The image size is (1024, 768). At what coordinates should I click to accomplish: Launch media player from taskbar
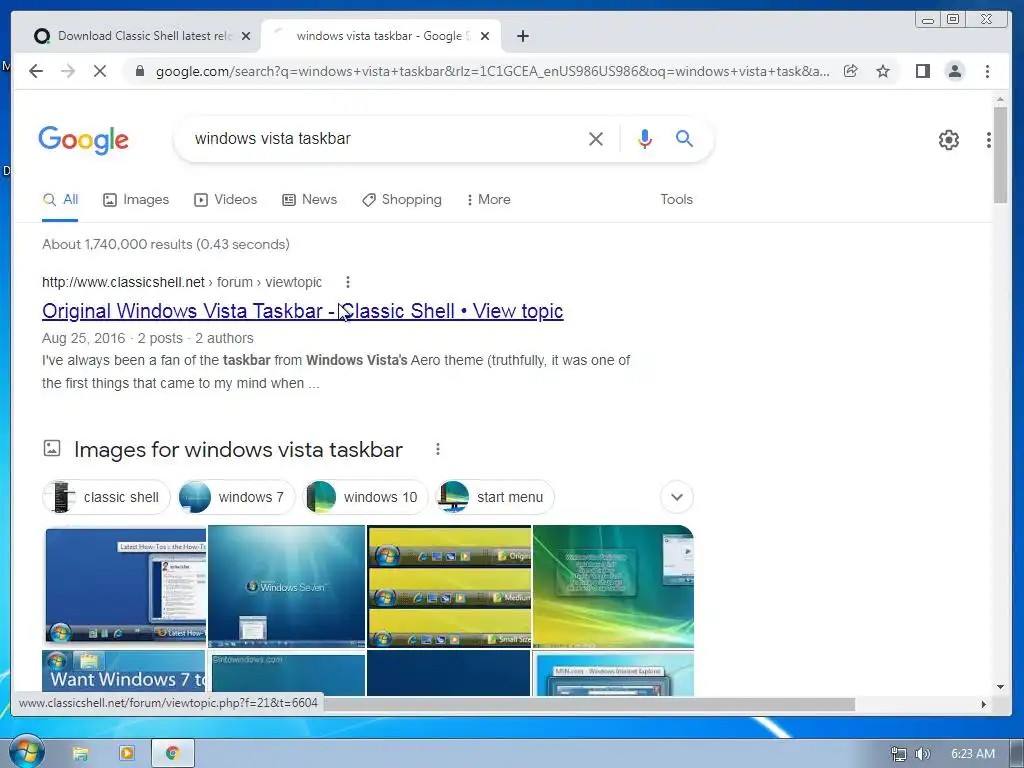[x=127, y=754]
